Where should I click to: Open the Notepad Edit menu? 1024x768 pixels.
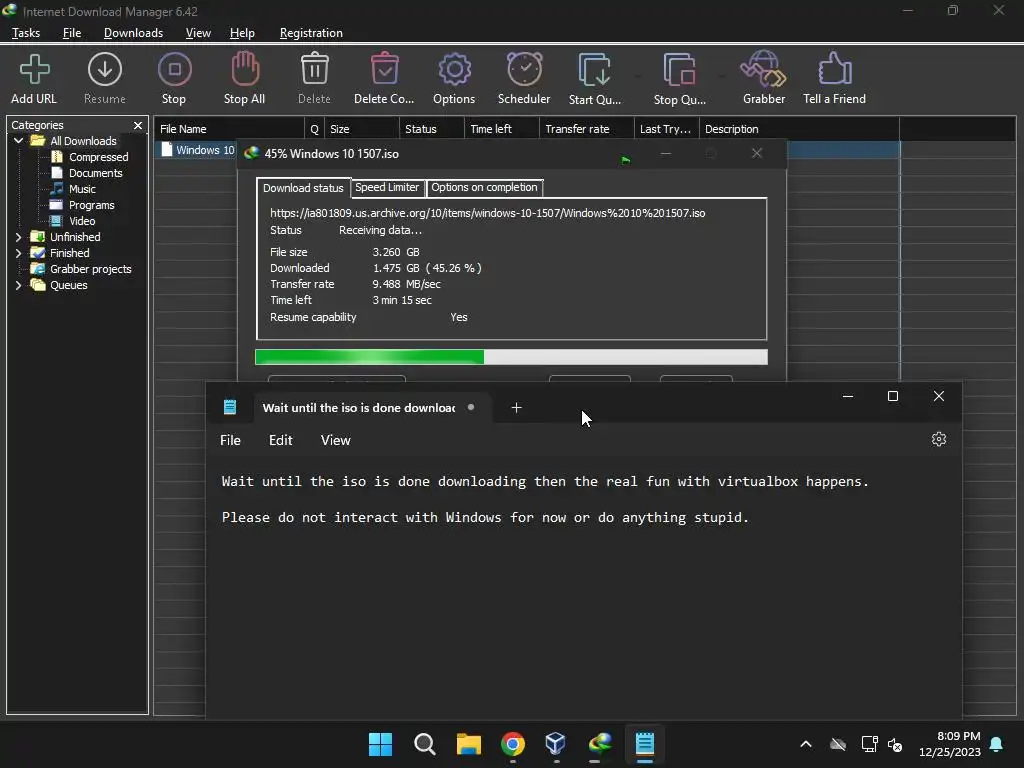[281, 440]
